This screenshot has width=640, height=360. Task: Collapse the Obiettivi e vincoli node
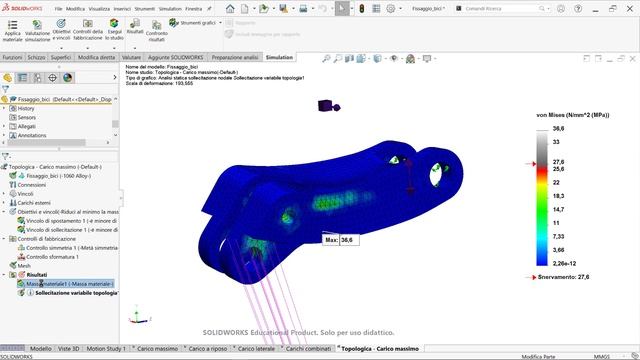4,211
